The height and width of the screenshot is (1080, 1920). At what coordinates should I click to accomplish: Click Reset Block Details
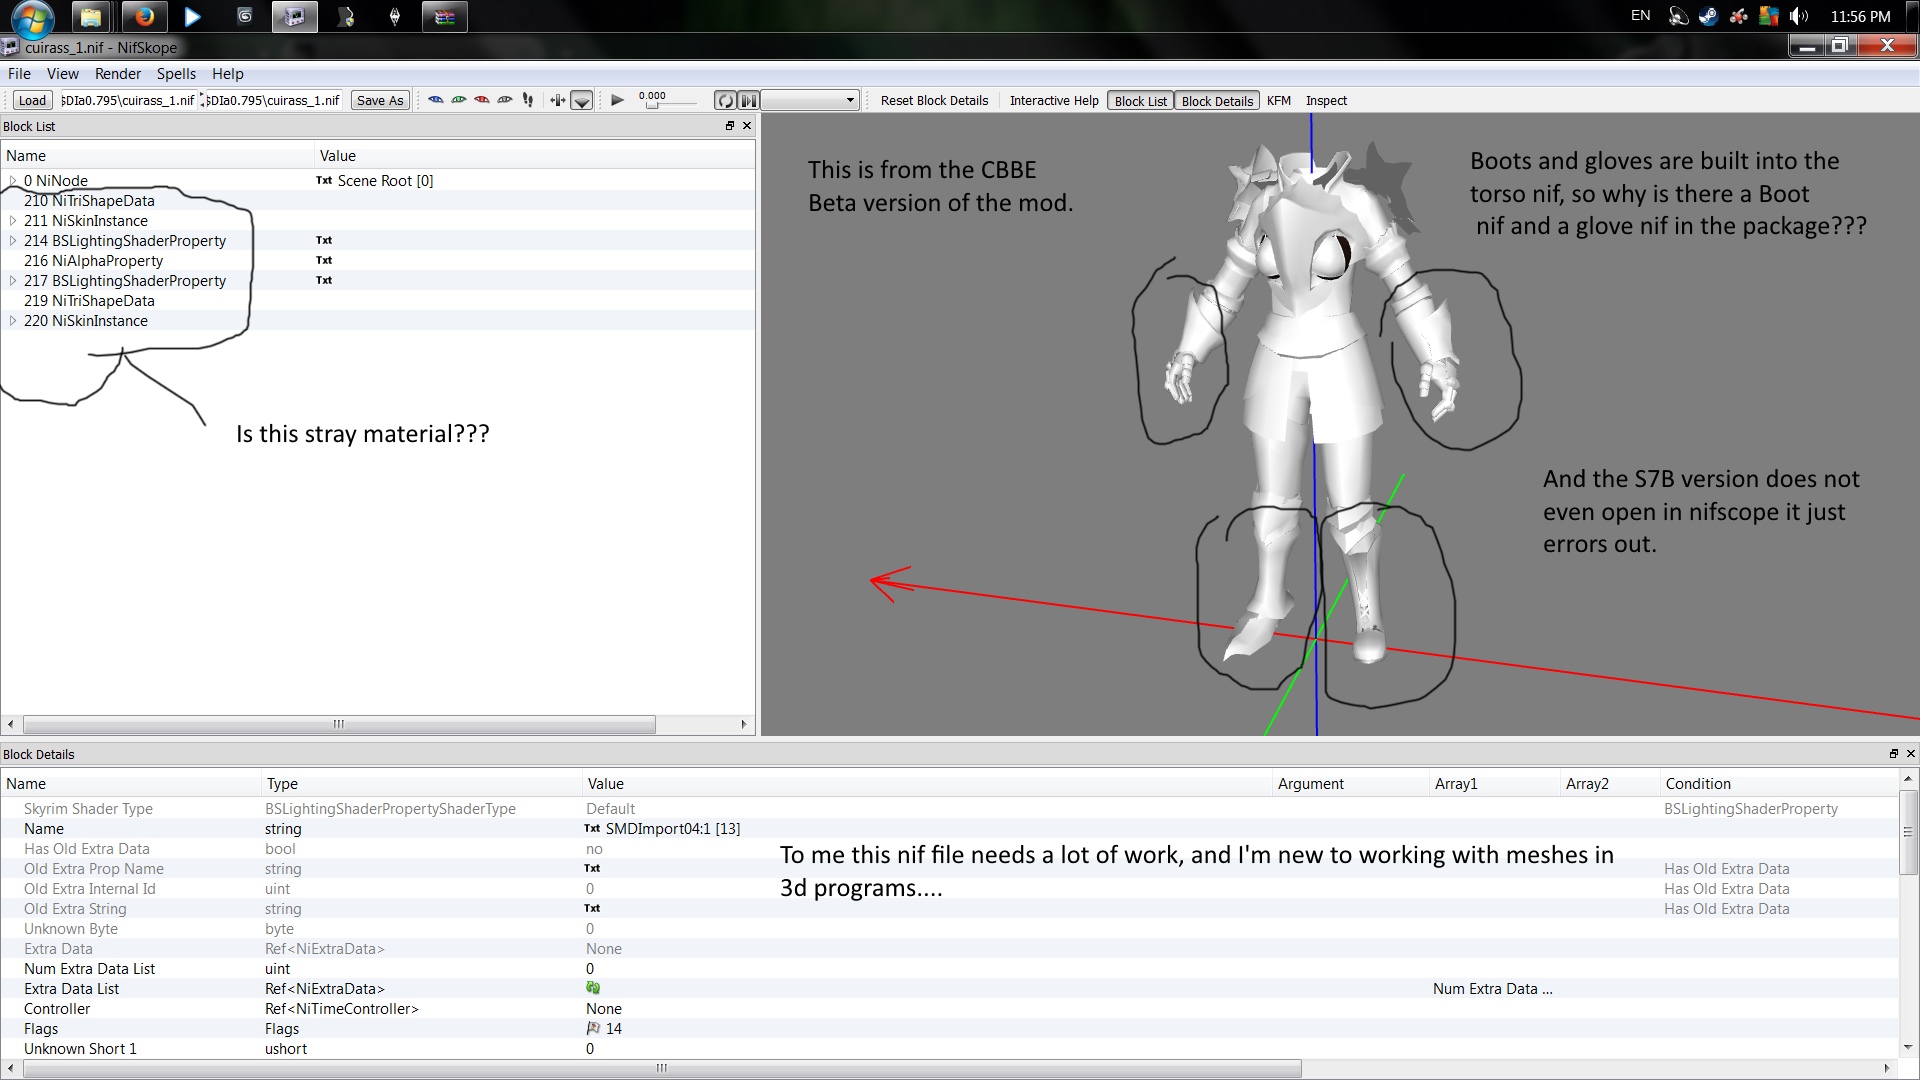[x=934, y=101]
